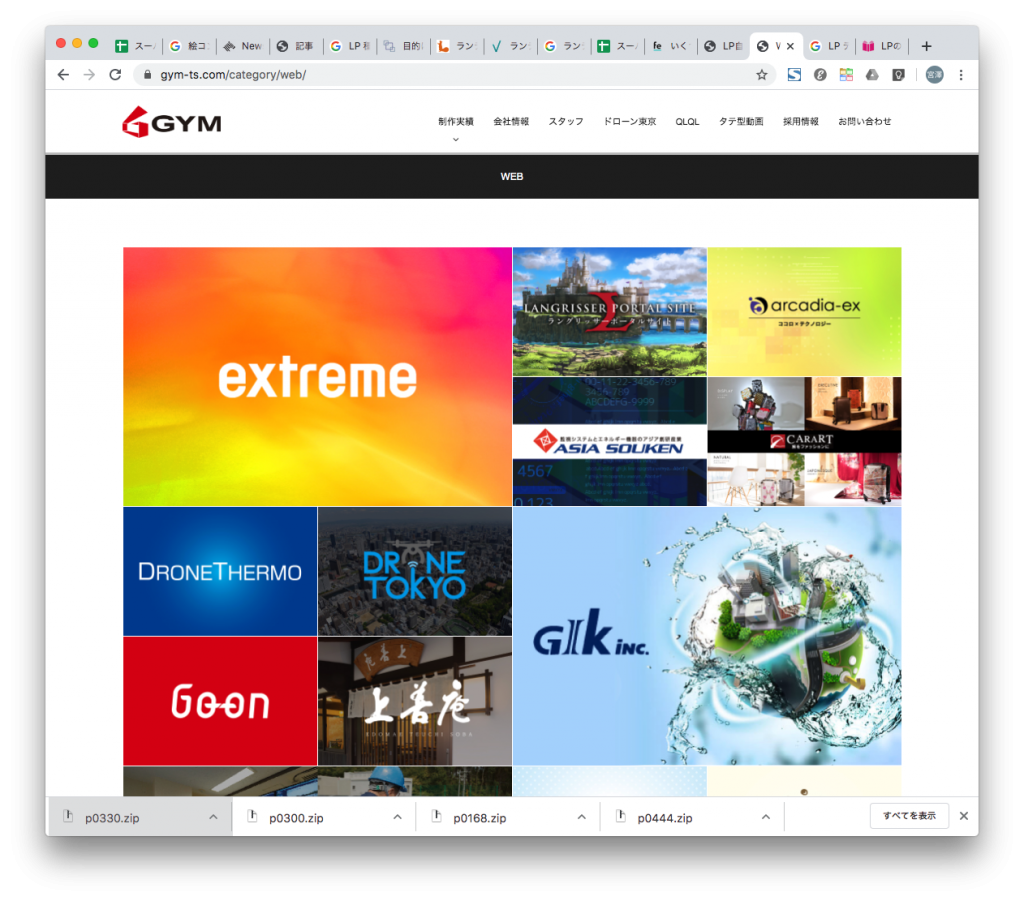Switch to the New tab
The width and height of the screenshot is (1024, 901).
click(242, 46)
